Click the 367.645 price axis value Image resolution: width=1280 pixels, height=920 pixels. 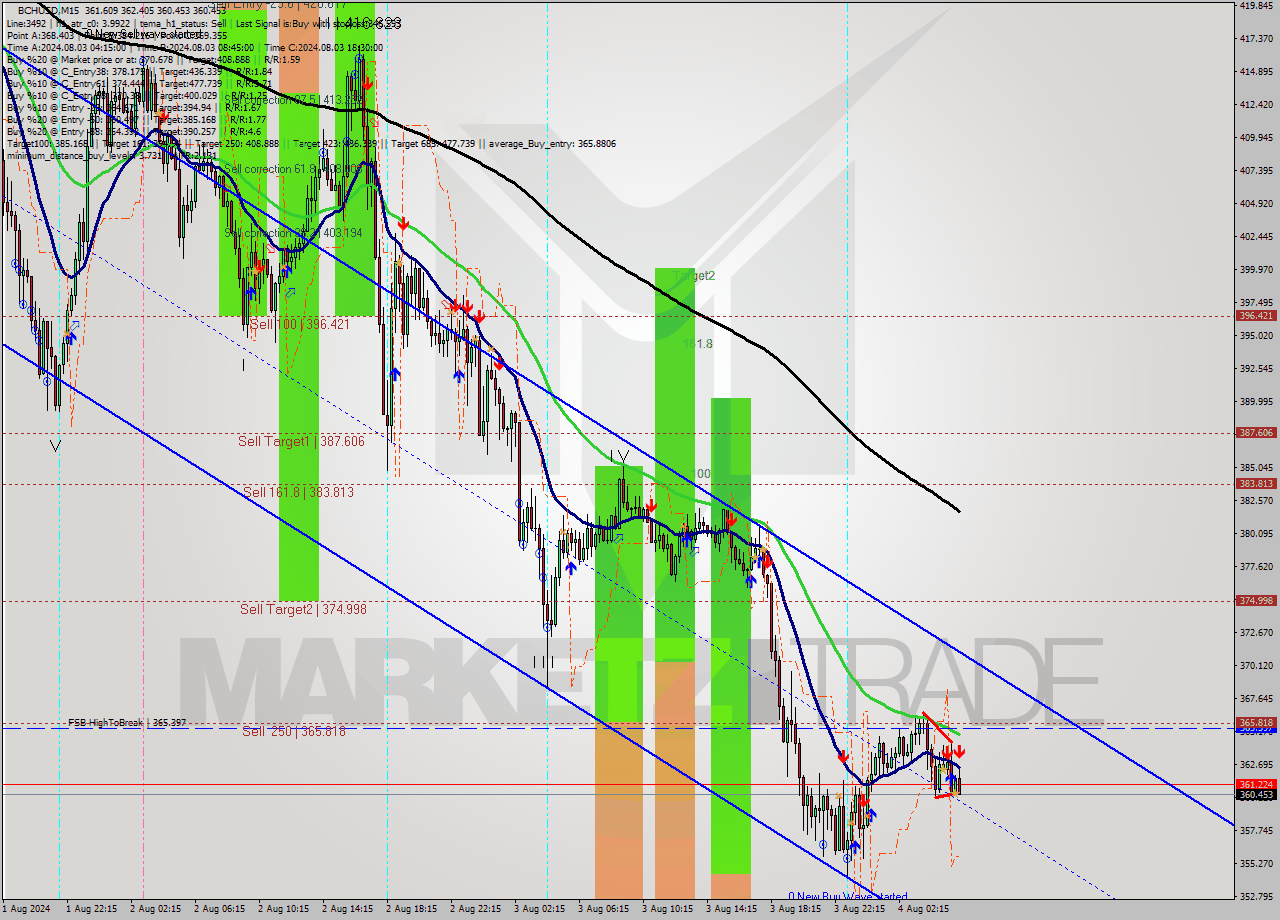[x=1256, y=699]
